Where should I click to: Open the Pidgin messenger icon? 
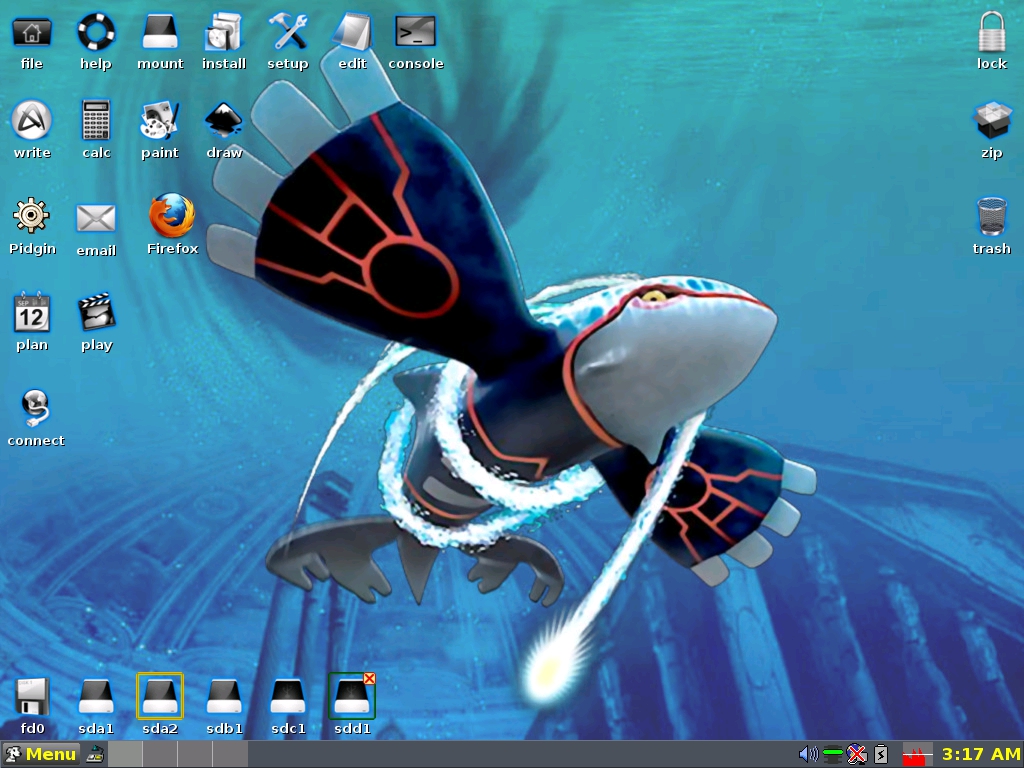click(32, 217)
